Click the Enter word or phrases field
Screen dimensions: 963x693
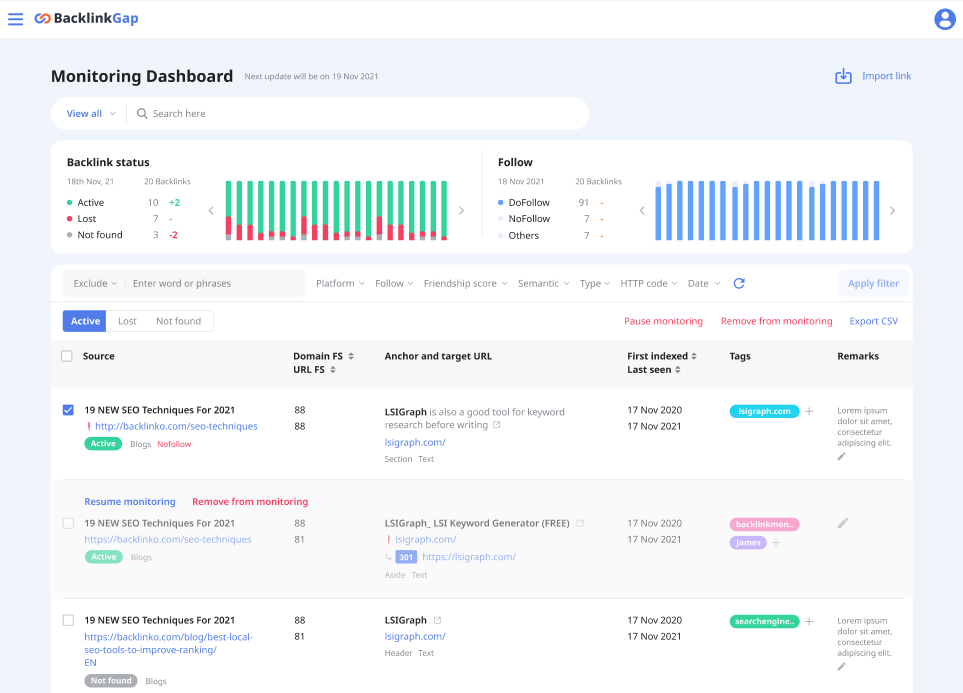215,283
